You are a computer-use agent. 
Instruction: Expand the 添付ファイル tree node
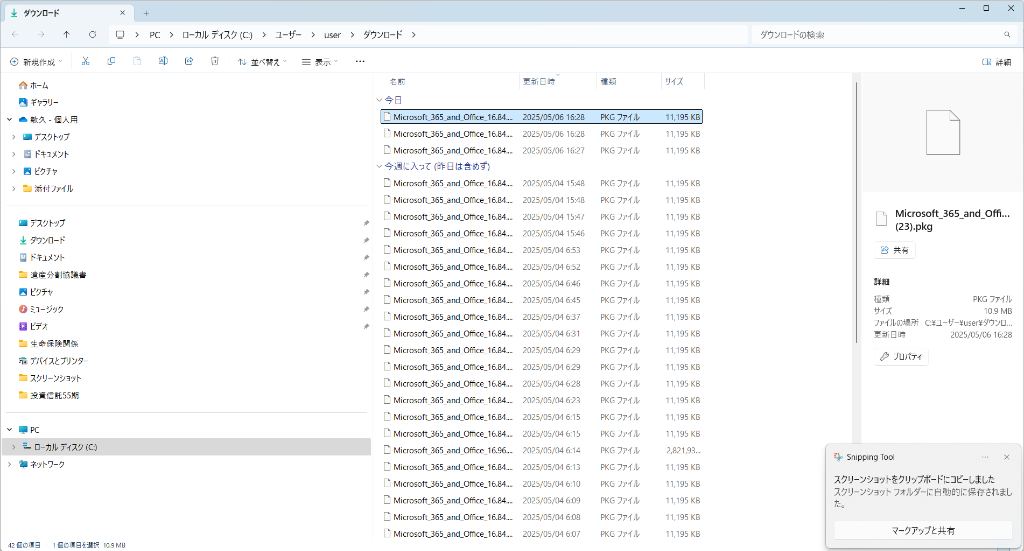click(14, 189)
